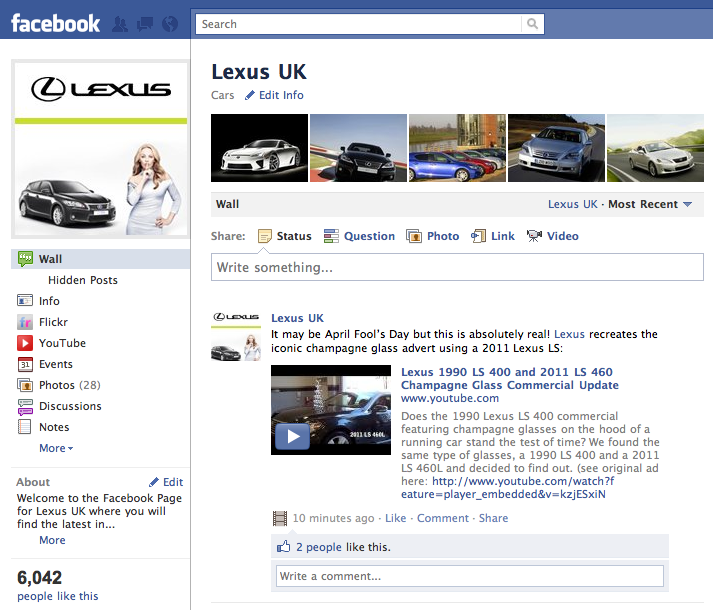Select Question share option

369,236
